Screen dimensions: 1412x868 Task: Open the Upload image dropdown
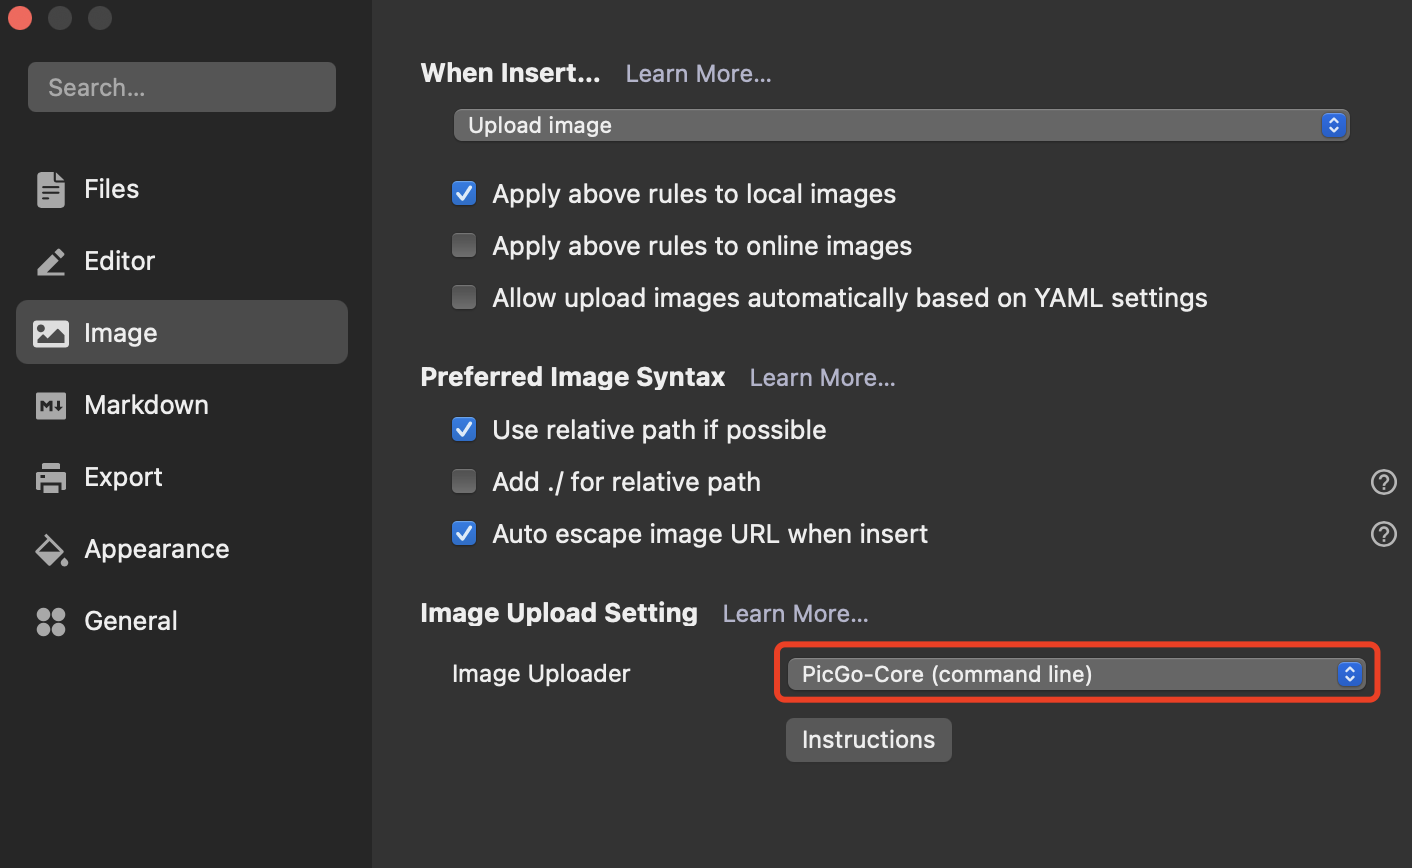[x=901, y=125]
